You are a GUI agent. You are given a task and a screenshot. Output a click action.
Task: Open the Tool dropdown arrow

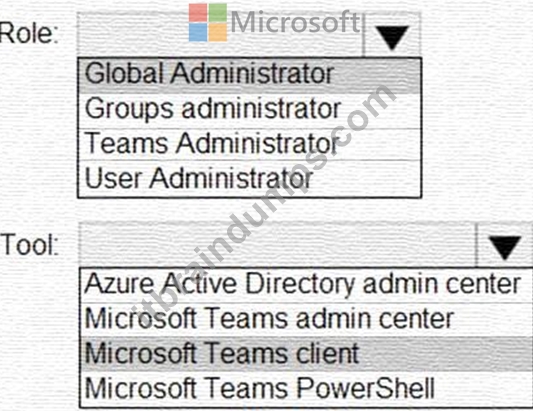tap(504, 245)
